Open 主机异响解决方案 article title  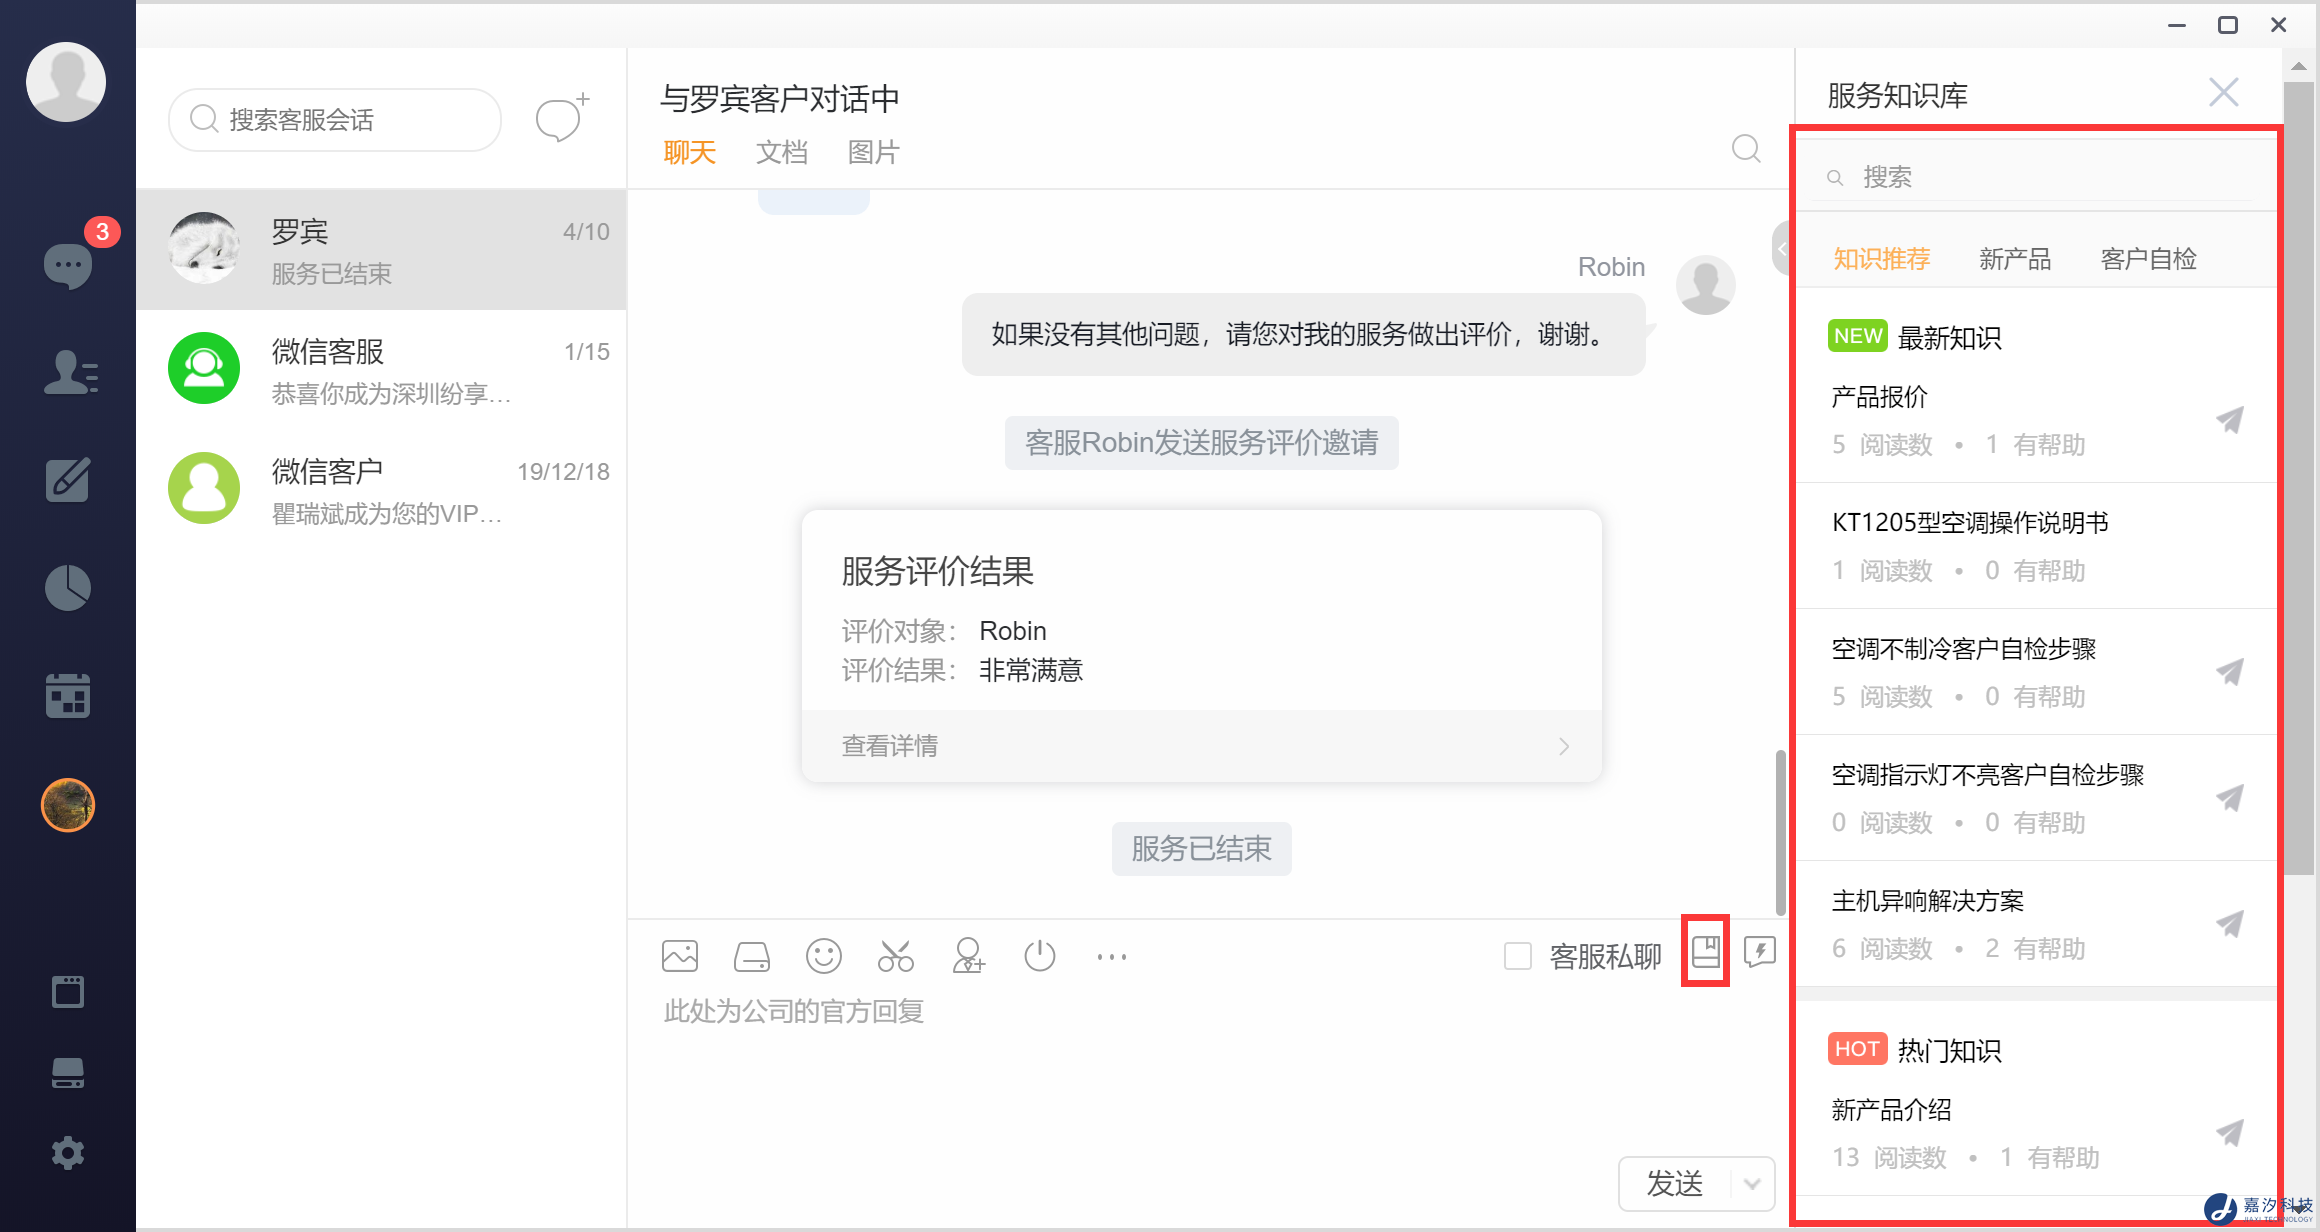coord(1927,901)
